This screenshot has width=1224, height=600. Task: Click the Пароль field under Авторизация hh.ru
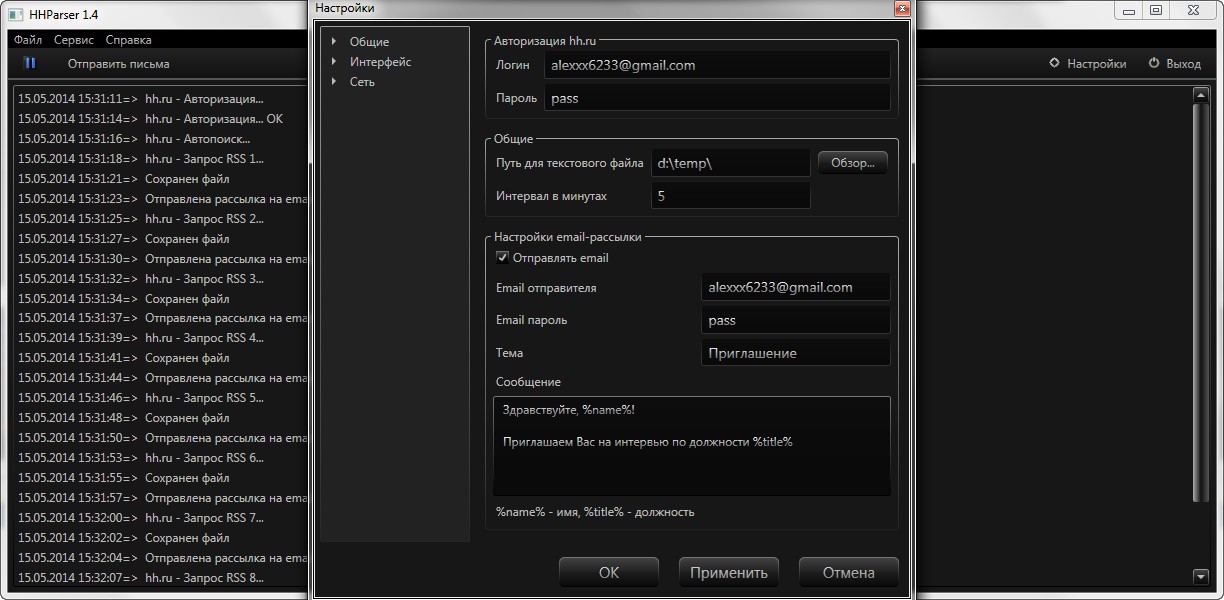(717, 98)
